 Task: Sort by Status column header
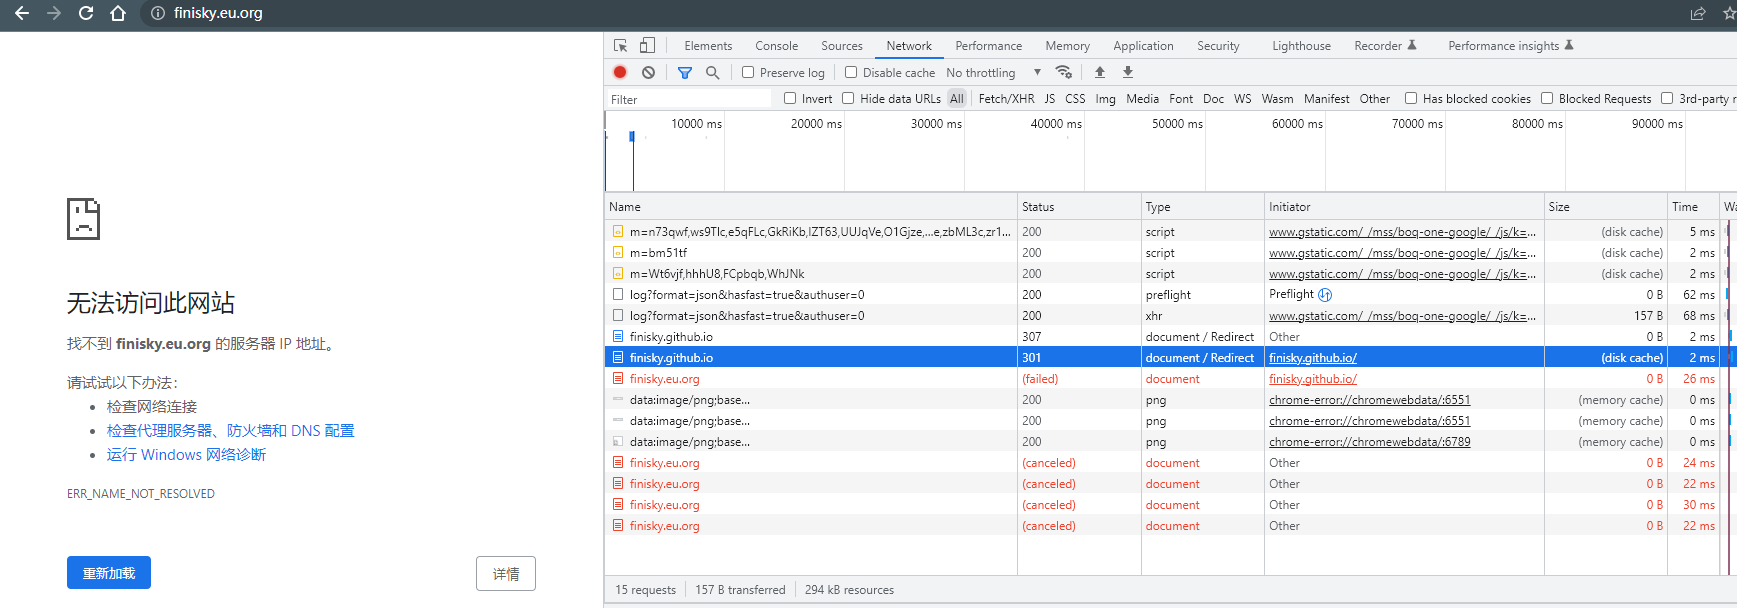tap(1079, 207)
